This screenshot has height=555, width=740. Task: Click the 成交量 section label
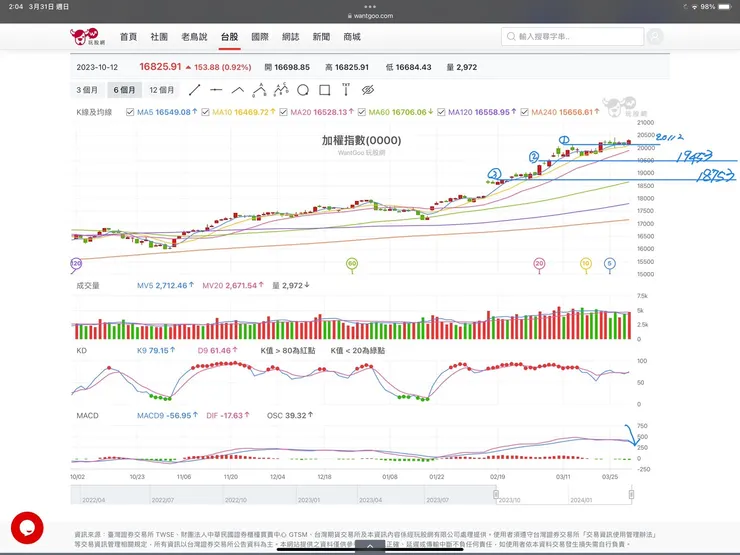coord(88,286)
